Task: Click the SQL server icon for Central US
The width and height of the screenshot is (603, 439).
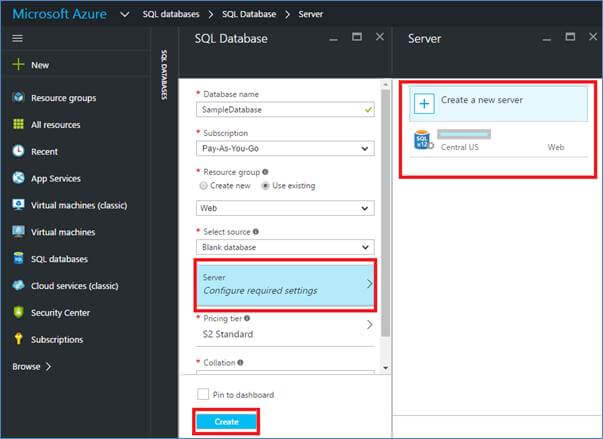Action: click(x=423, y=140)
